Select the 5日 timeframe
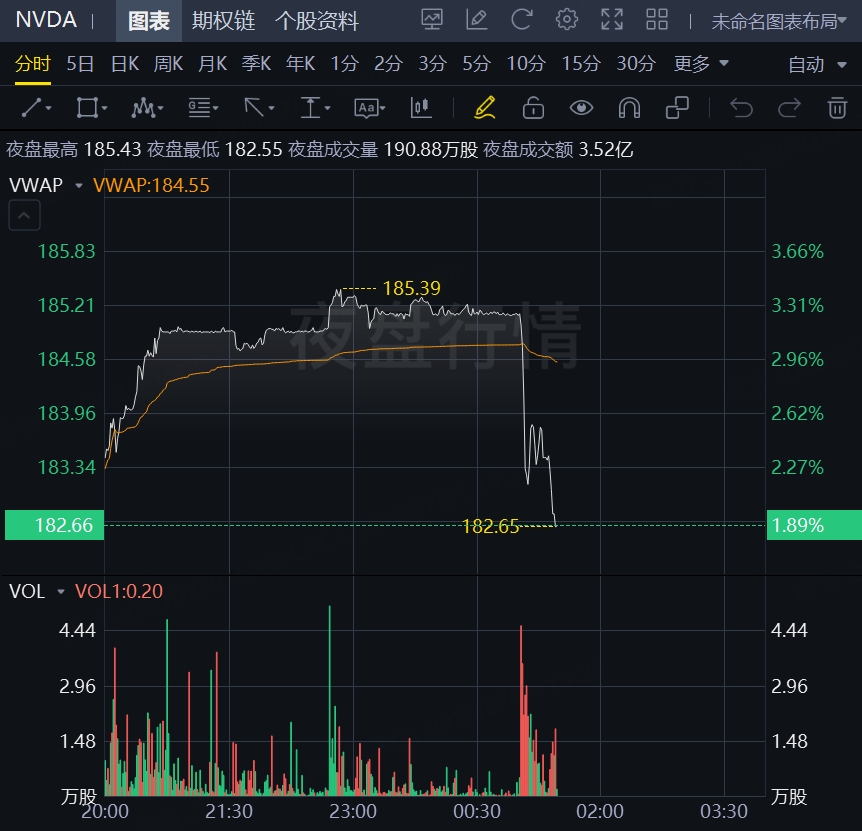The width and height of the screenshot is (862, 831). (80, 64)
